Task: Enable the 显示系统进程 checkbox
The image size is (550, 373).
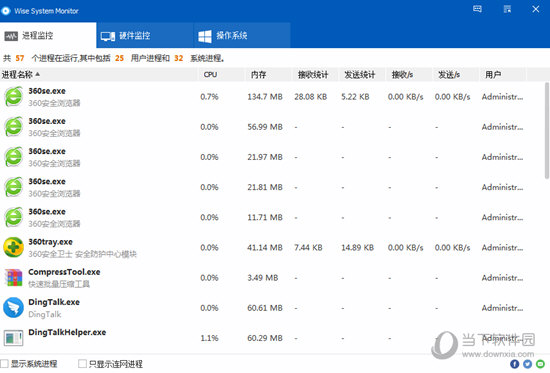Action: coord(4,364)
